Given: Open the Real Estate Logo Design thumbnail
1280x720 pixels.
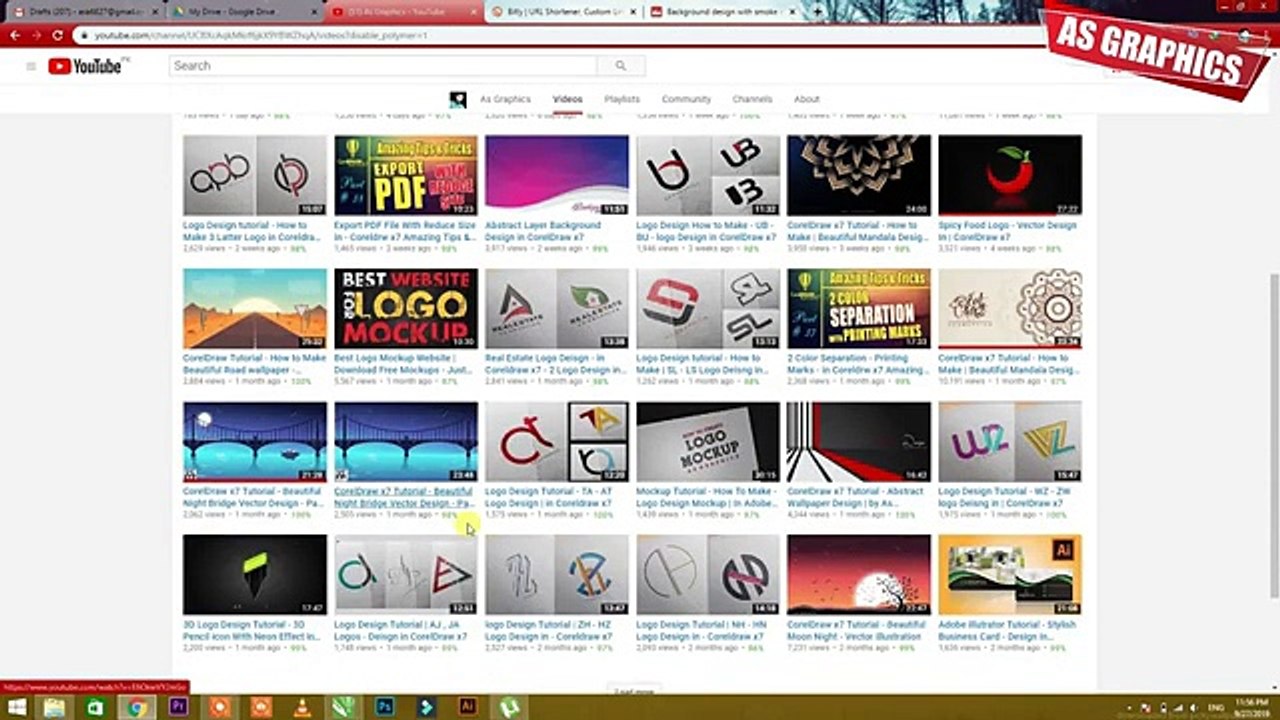Looking at the screenshot, I should (x=557, y=308).
